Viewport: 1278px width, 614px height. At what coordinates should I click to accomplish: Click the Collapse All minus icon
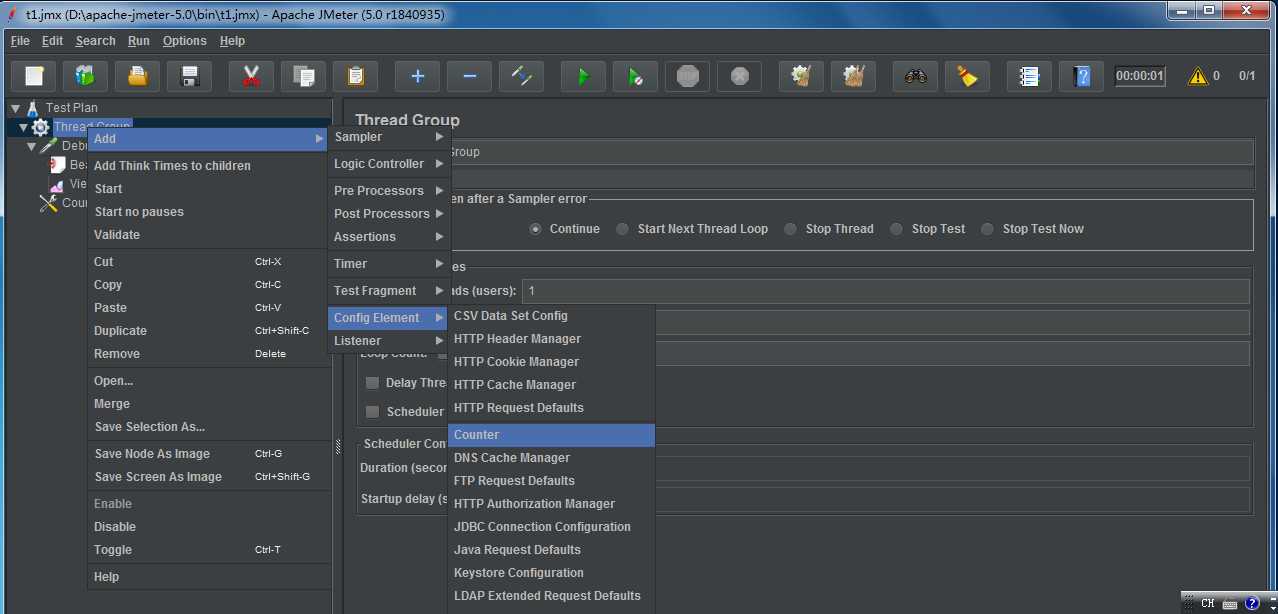(469, 76)
